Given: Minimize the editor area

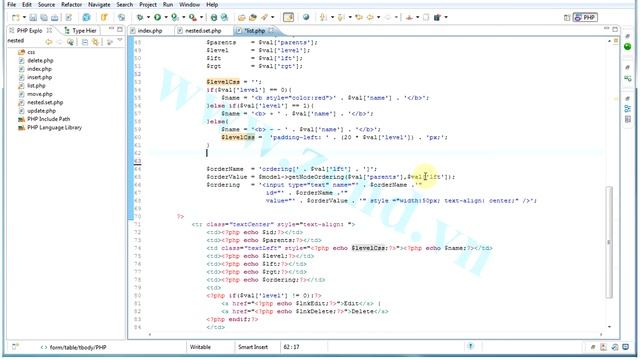Looking at the screenshot, I should click(607, 29).
